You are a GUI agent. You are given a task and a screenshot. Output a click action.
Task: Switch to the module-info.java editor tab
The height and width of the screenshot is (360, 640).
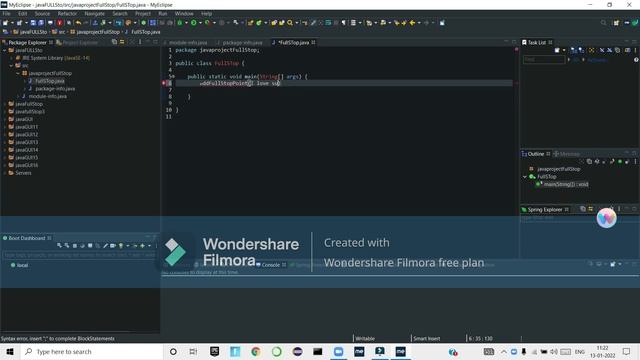point(188,42)
